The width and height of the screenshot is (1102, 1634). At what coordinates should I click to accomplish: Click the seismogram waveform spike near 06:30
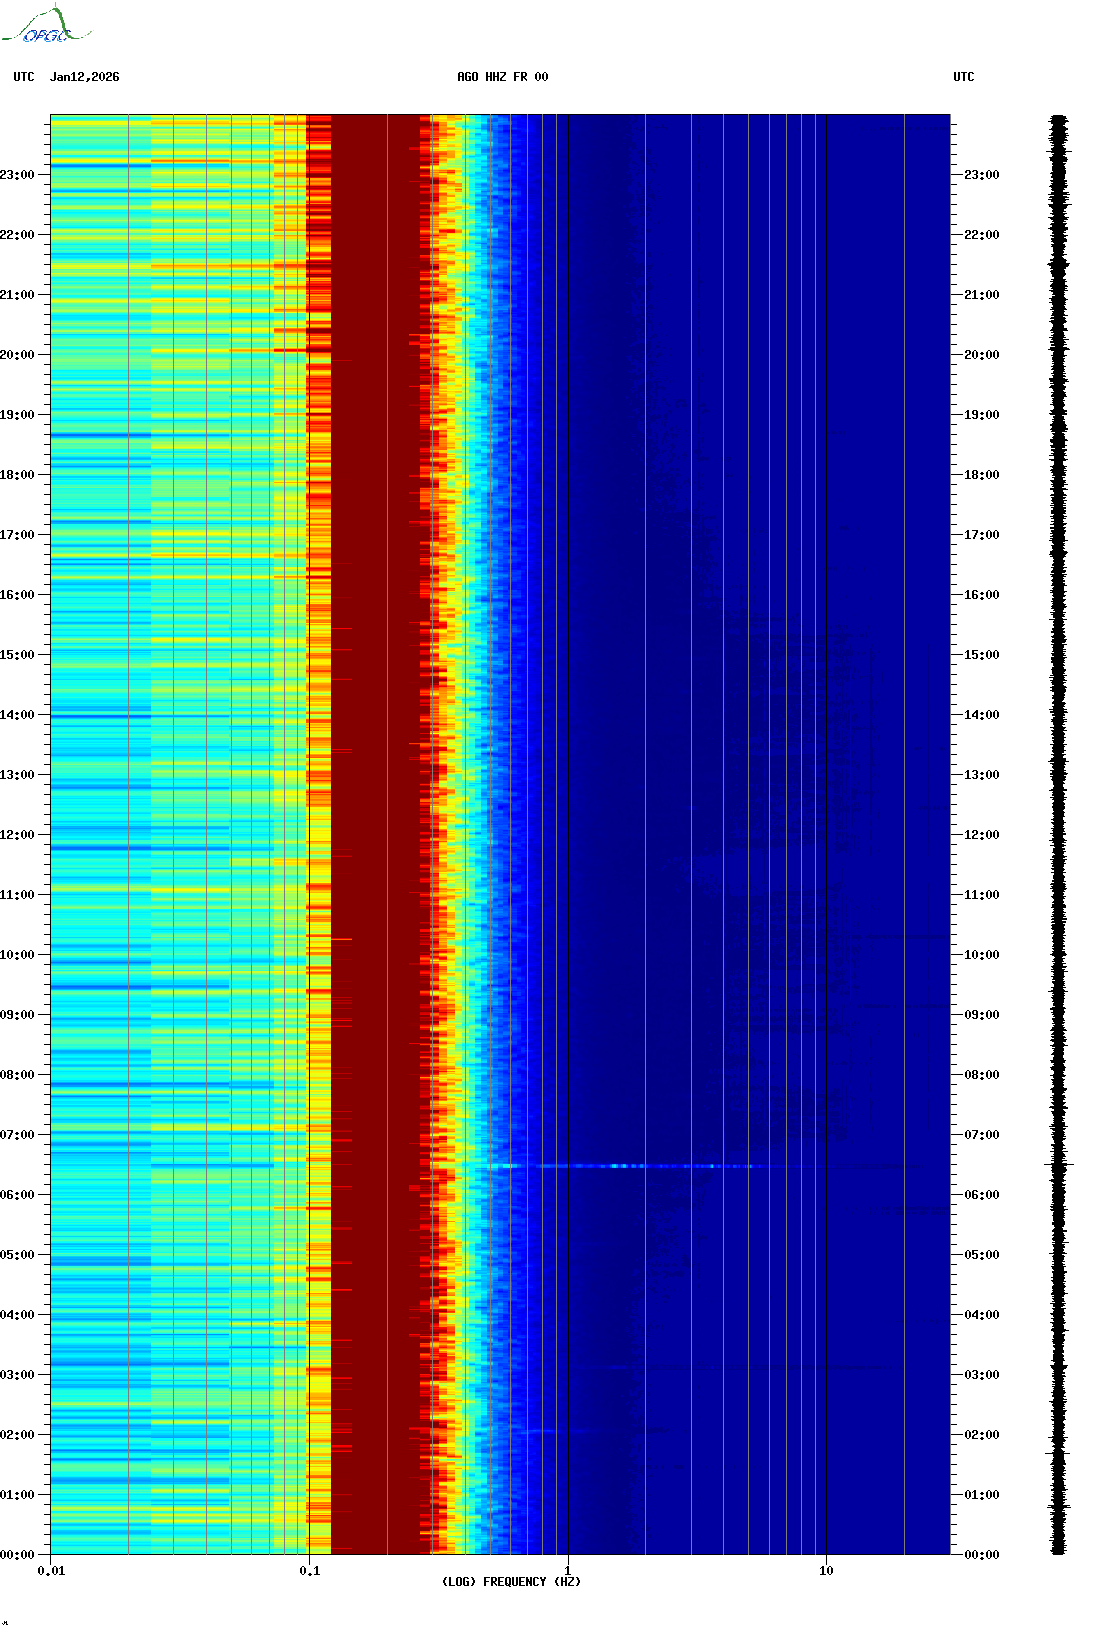point(1058,1165)
